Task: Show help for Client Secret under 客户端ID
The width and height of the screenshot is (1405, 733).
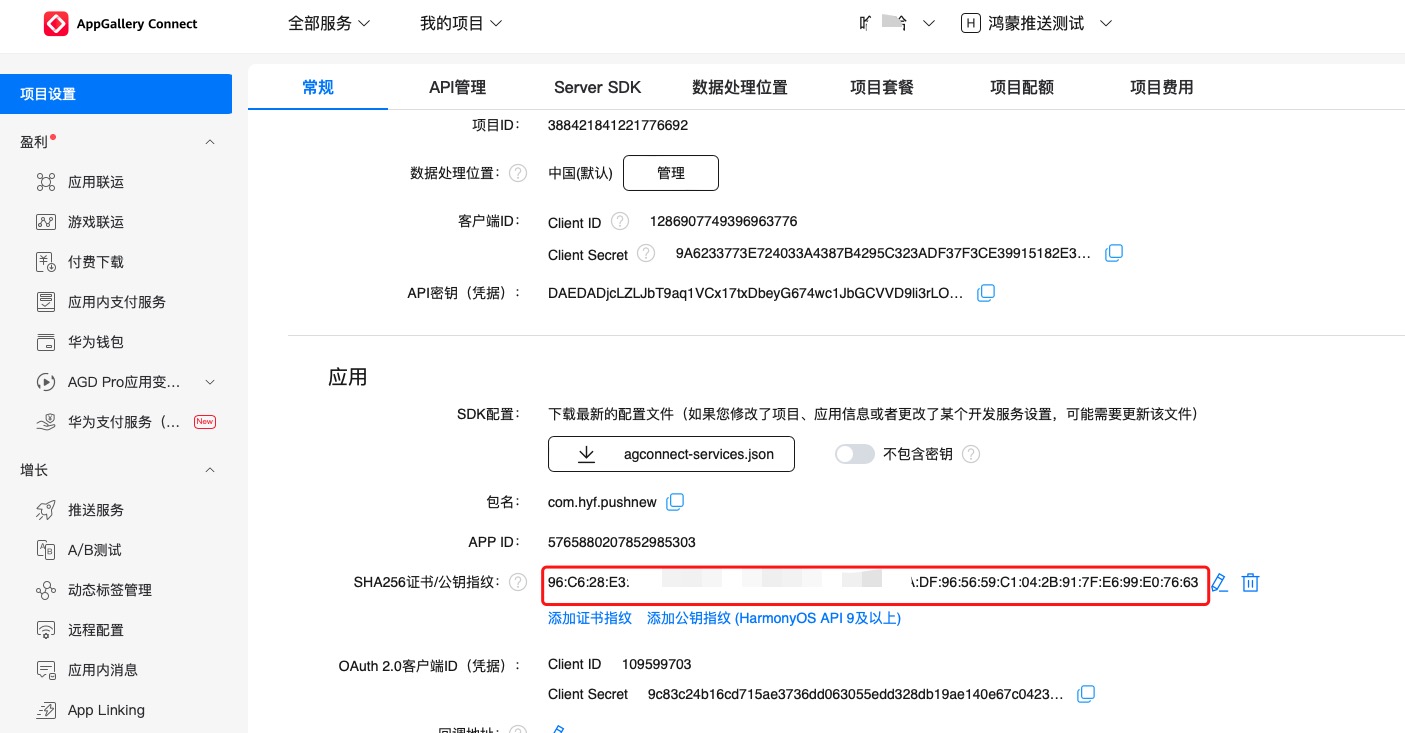Action: pyautogui.click(x=646, y=254)
